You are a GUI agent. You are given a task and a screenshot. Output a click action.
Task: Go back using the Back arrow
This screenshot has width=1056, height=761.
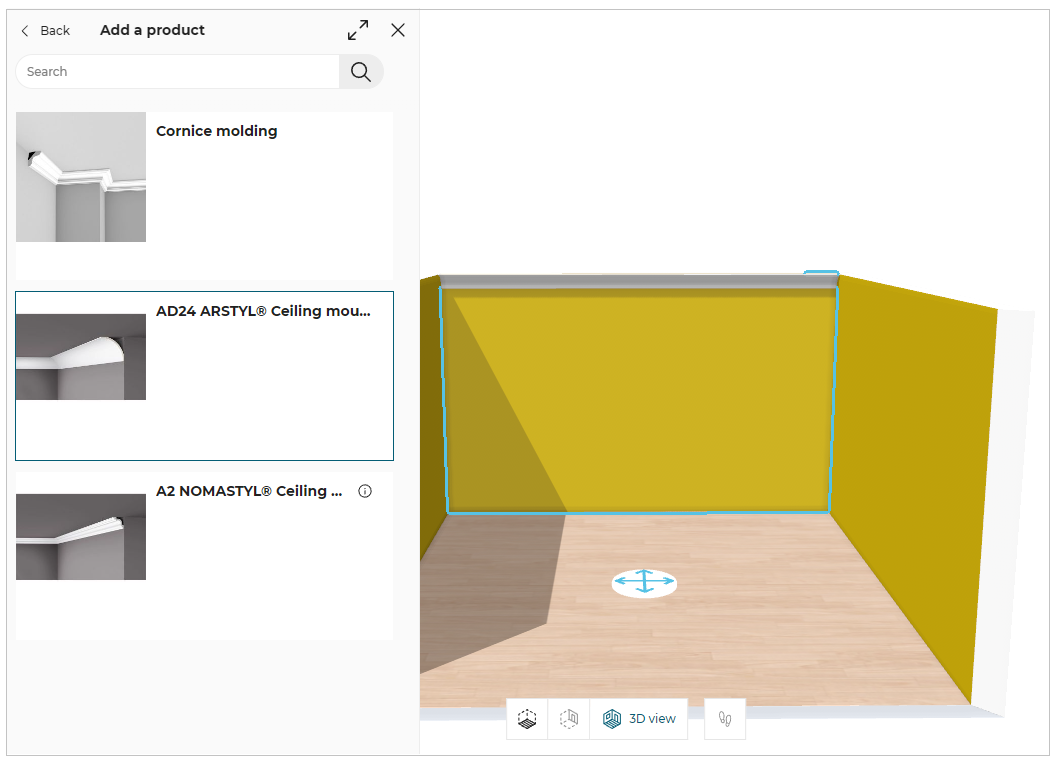point(45,31)
